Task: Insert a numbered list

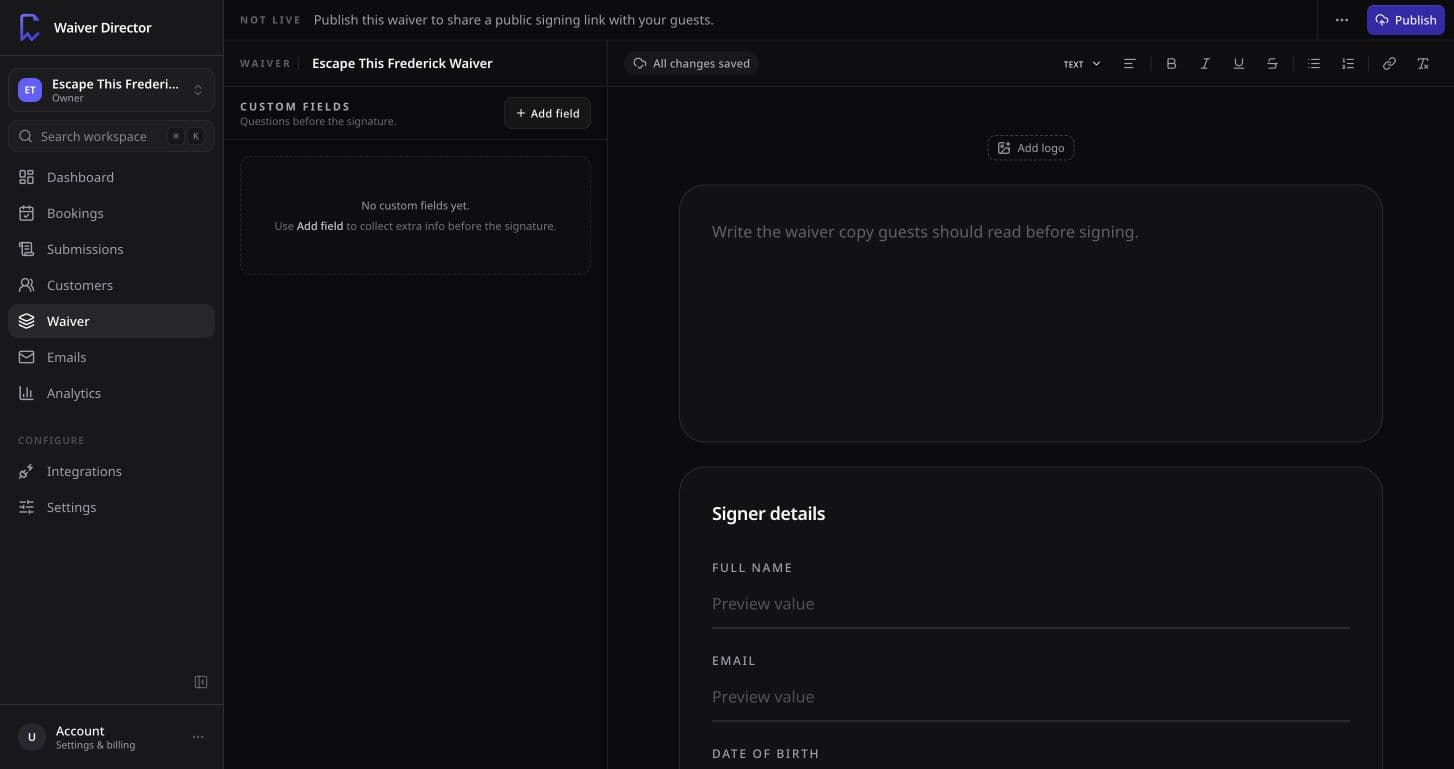Action: [1348, 63]
